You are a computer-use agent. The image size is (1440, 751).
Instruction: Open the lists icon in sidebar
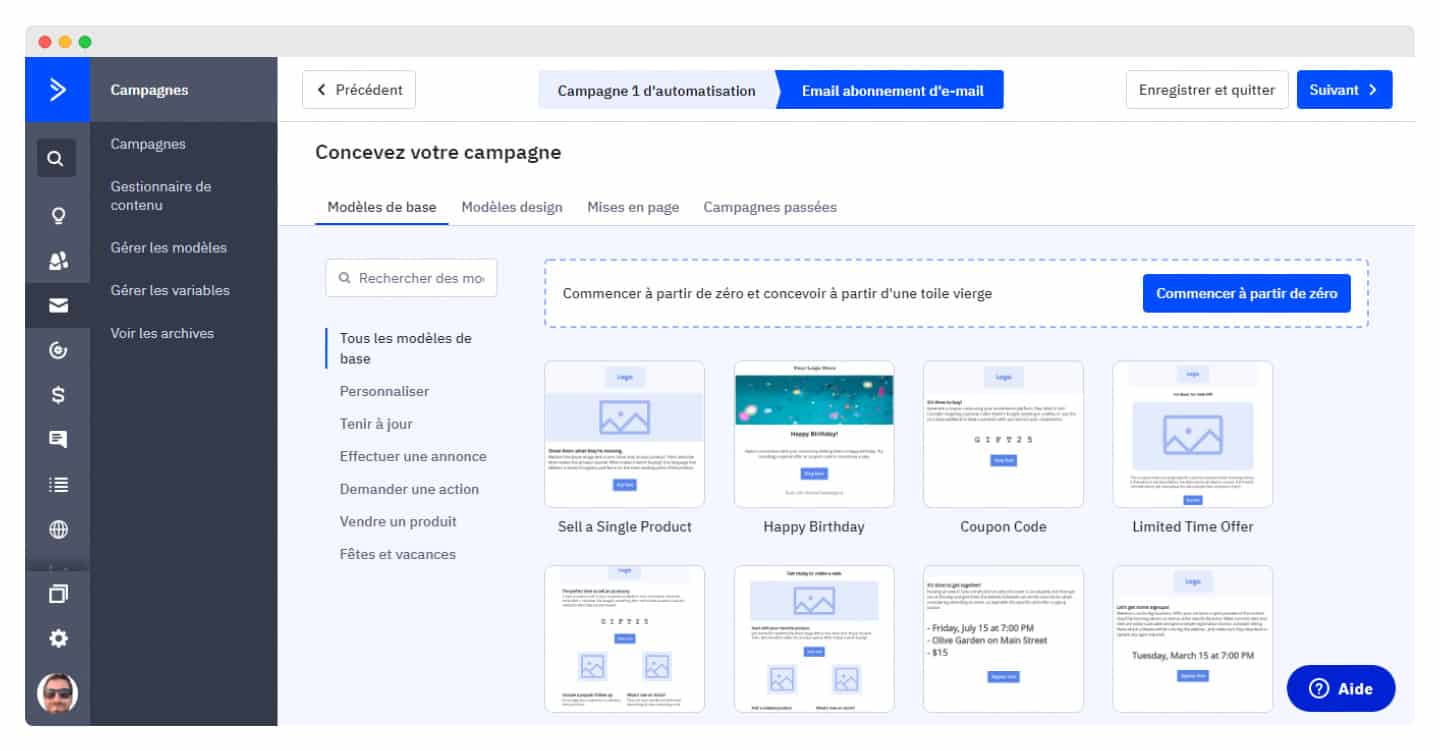[x=58, y=484]
